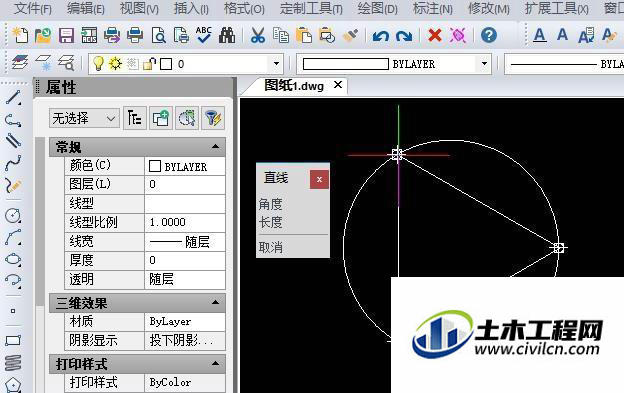The height and width of the screenshot is (393, 624).
Task: Click the New drawing icon
Action: [20, 35]
